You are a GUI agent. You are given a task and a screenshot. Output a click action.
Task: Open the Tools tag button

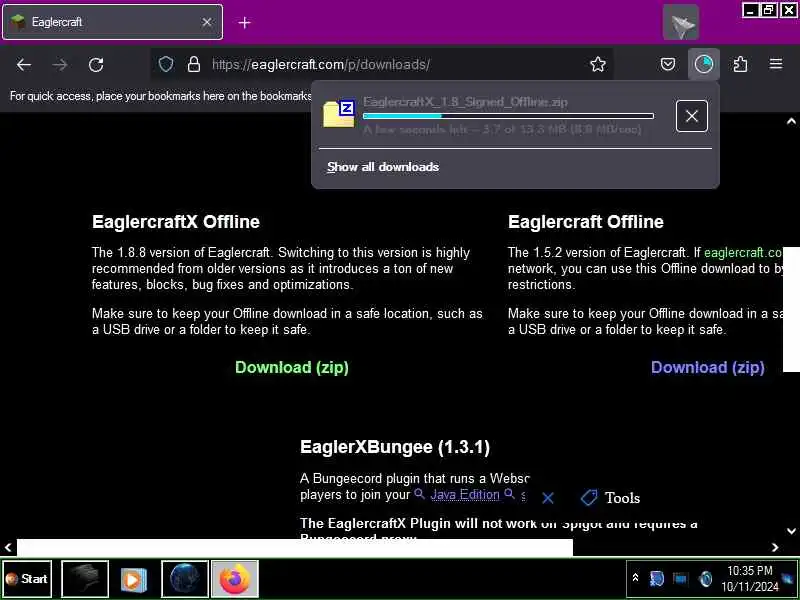tap(611, 498)
